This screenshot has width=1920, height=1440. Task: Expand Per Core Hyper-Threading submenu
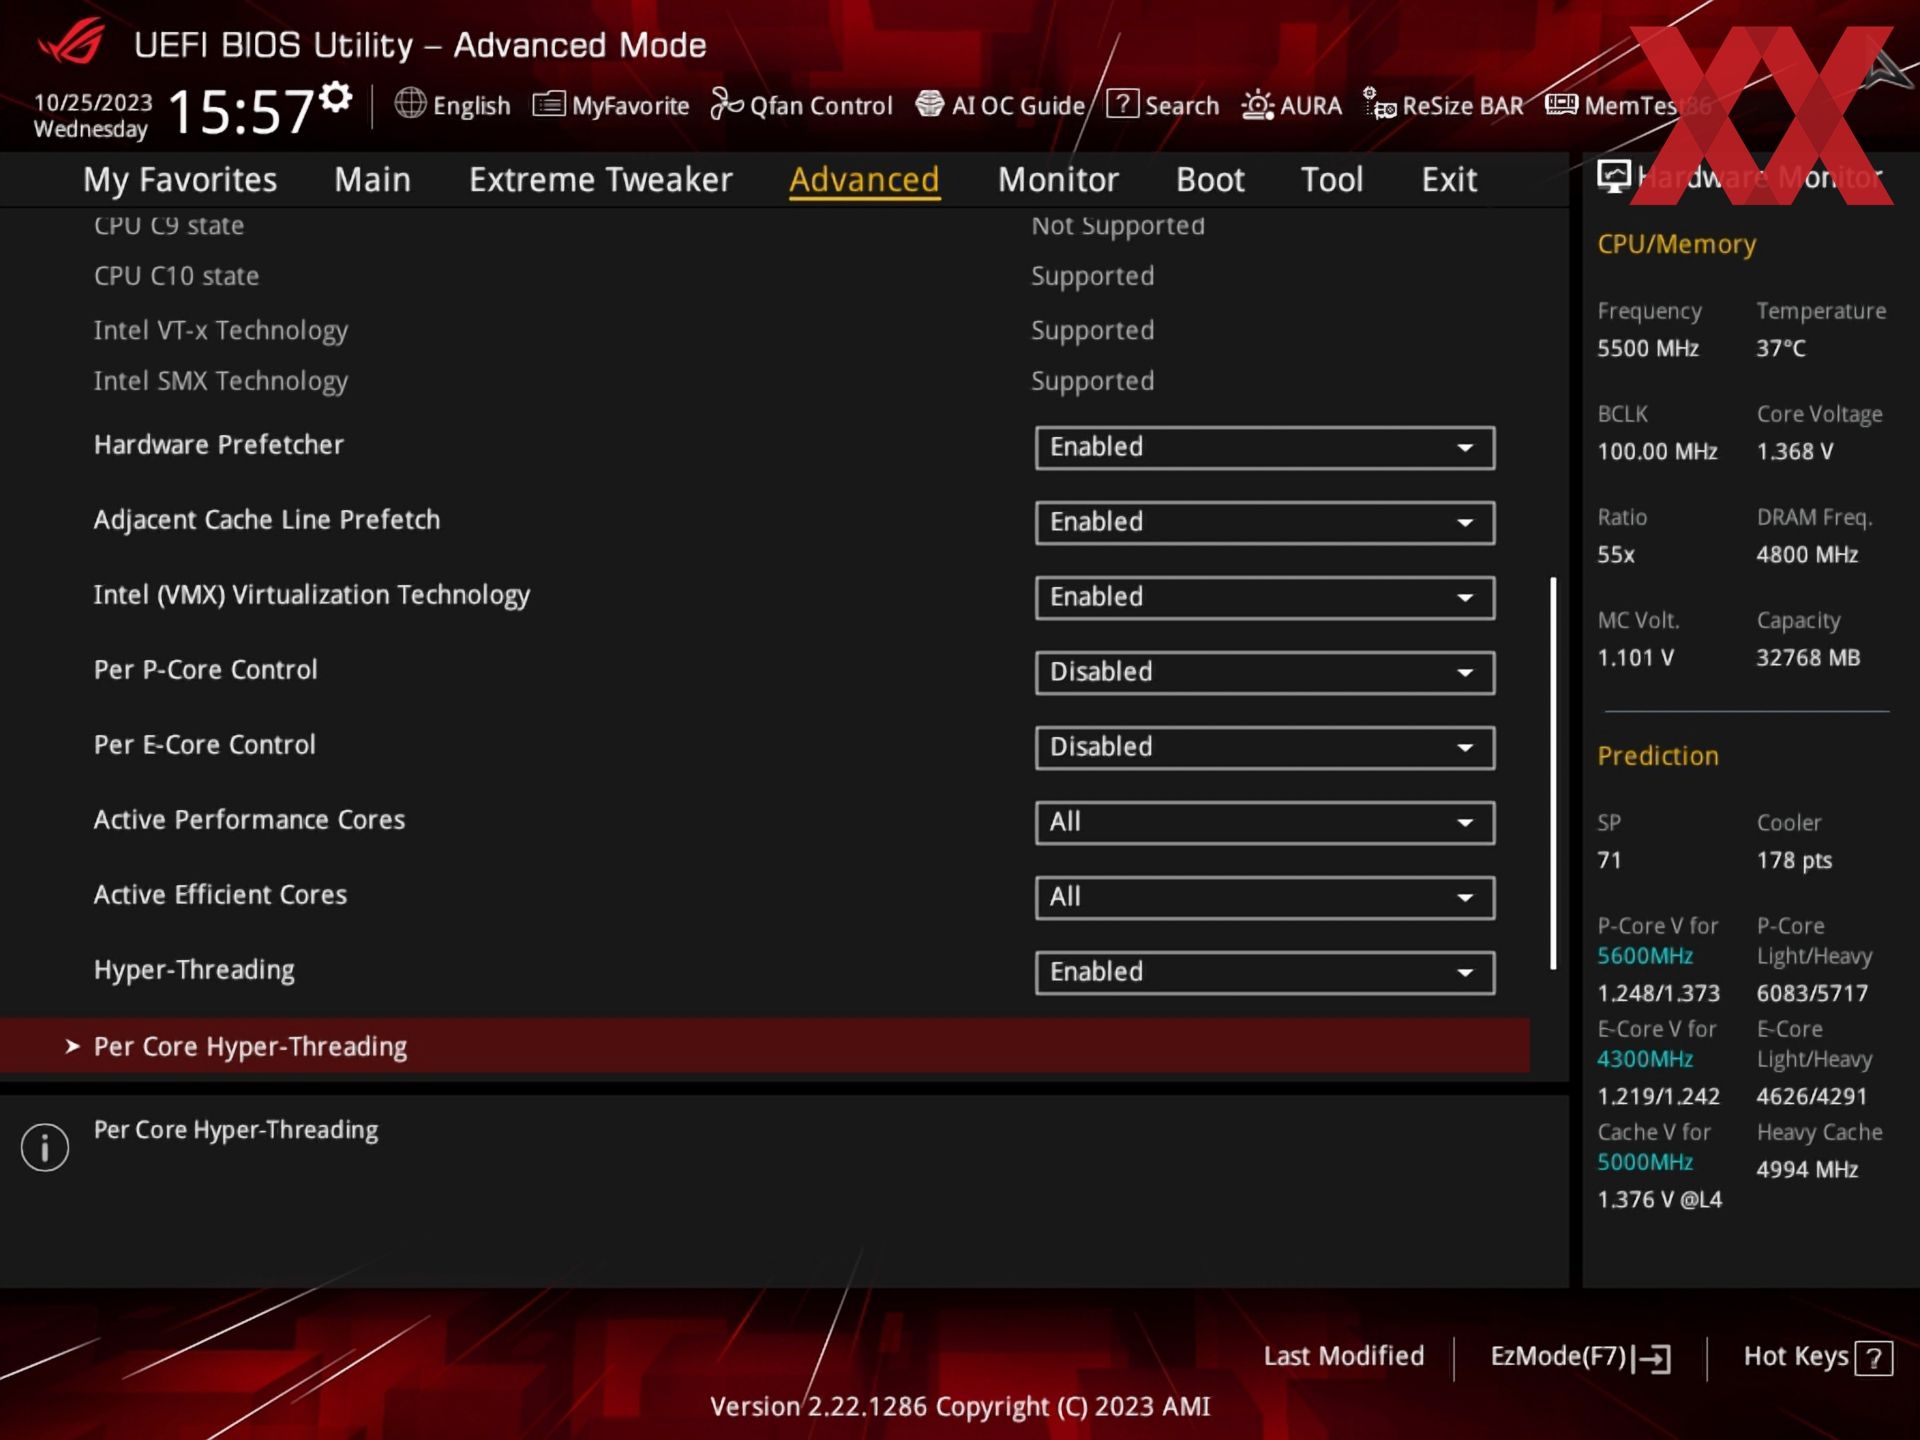[x=765, y=1046]
